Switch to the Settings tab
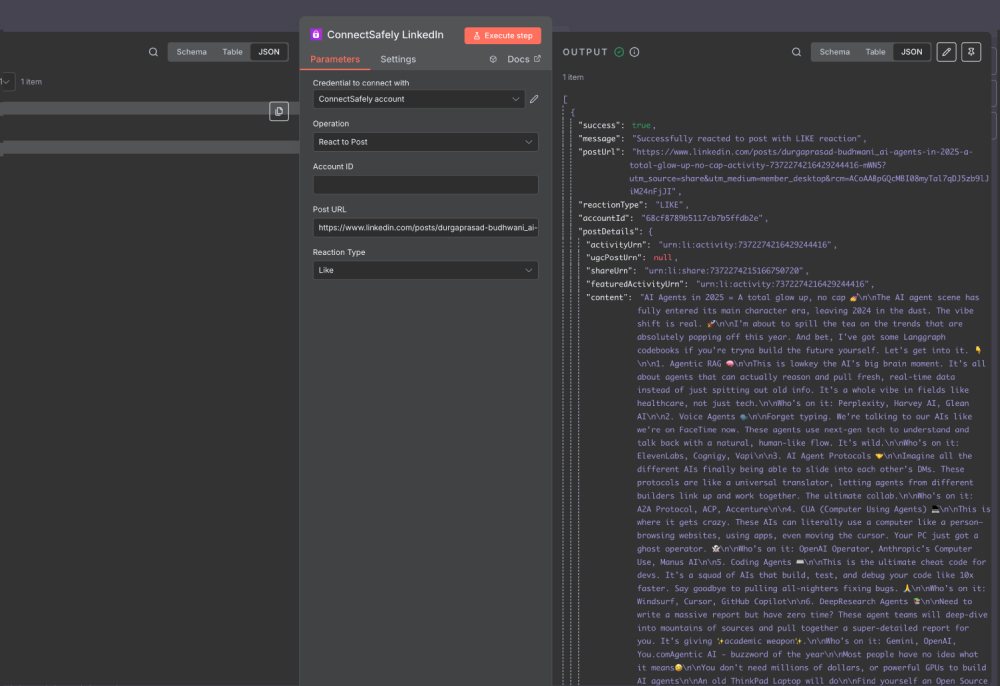This screenshot has height=686, width=1000. pos(398,59)
